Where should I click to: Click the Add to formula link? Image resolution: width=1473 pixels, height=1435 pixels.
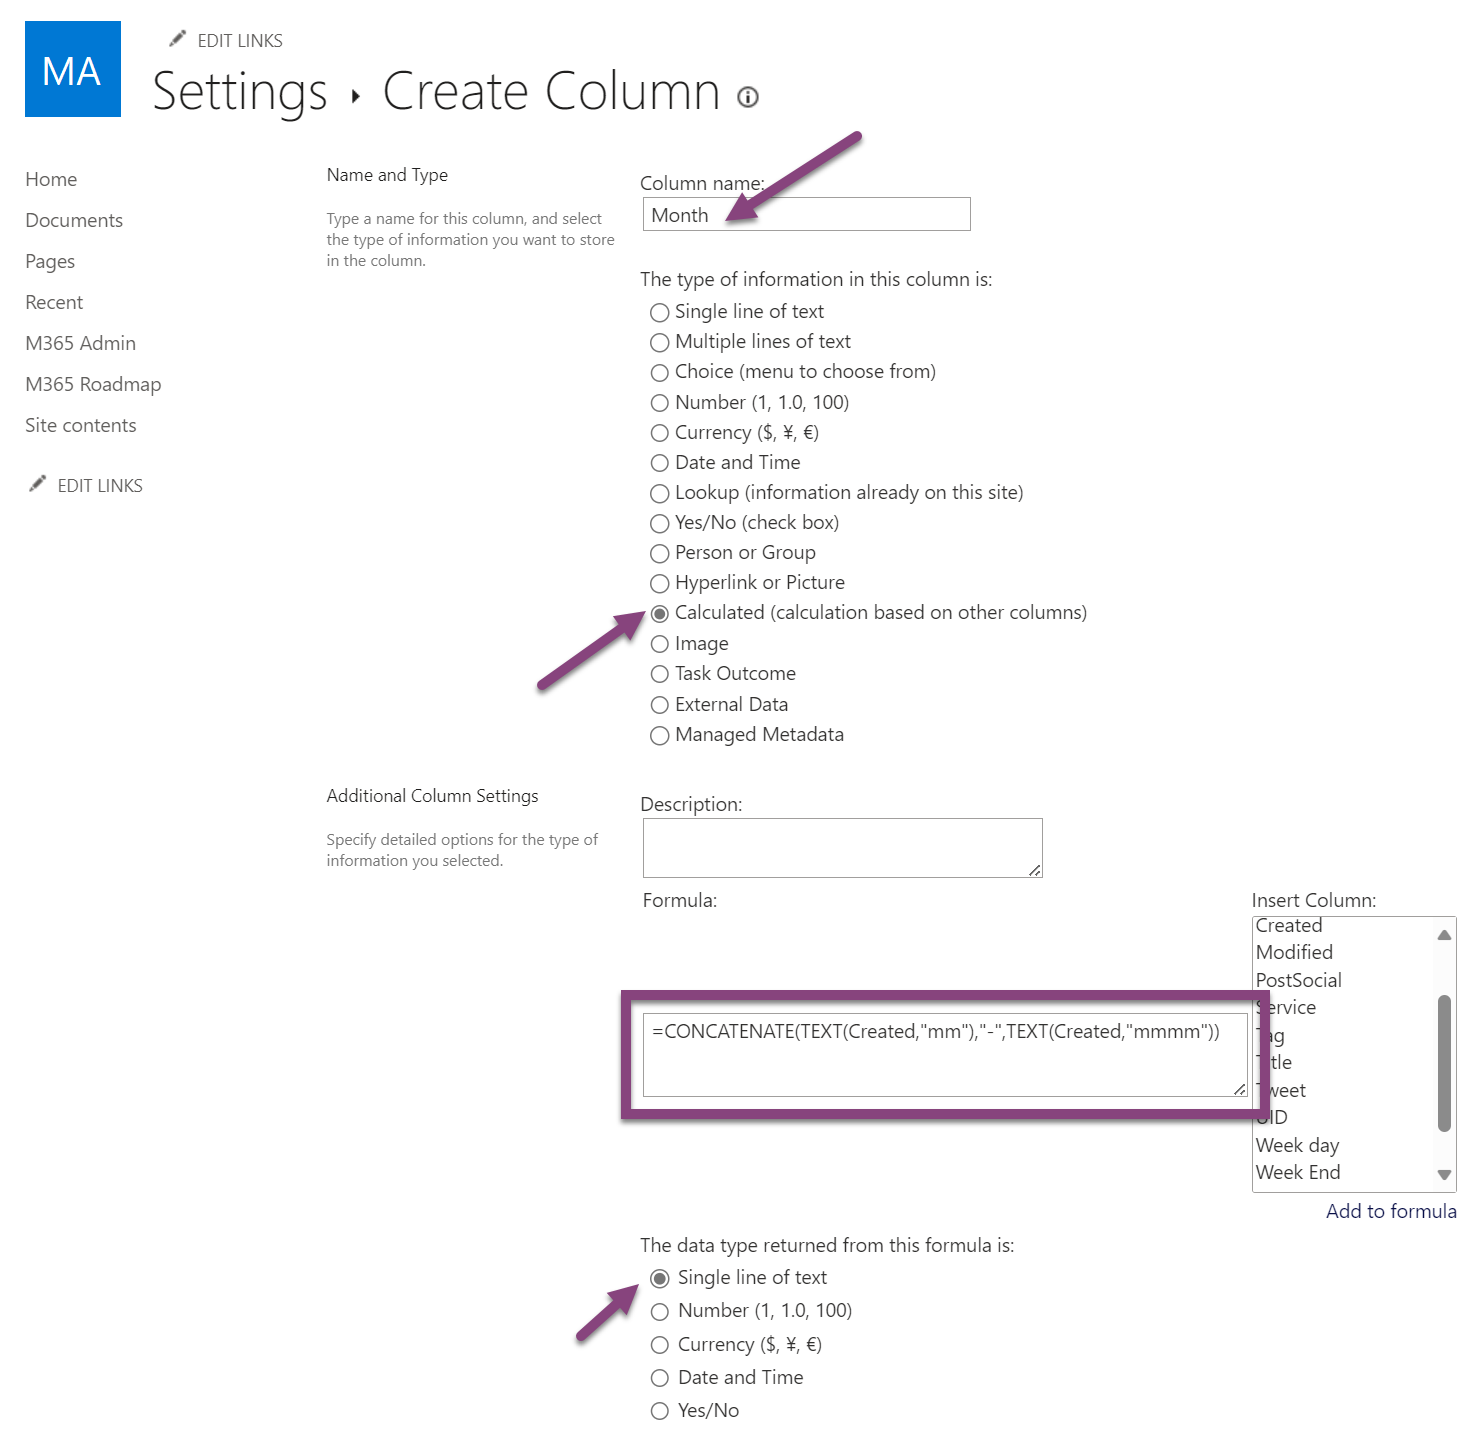click(1390, 1211)
